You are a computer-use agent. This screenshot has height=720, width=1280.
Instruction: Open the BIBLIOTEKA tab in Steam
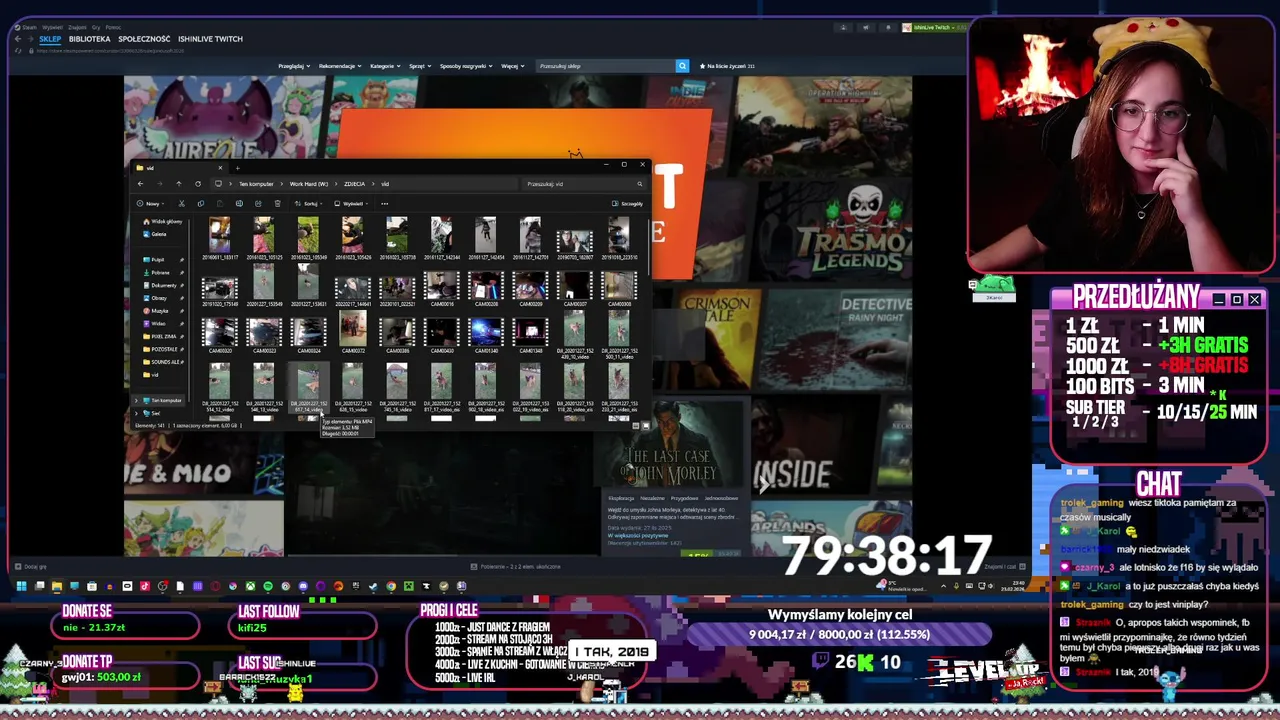click(90, 39)
